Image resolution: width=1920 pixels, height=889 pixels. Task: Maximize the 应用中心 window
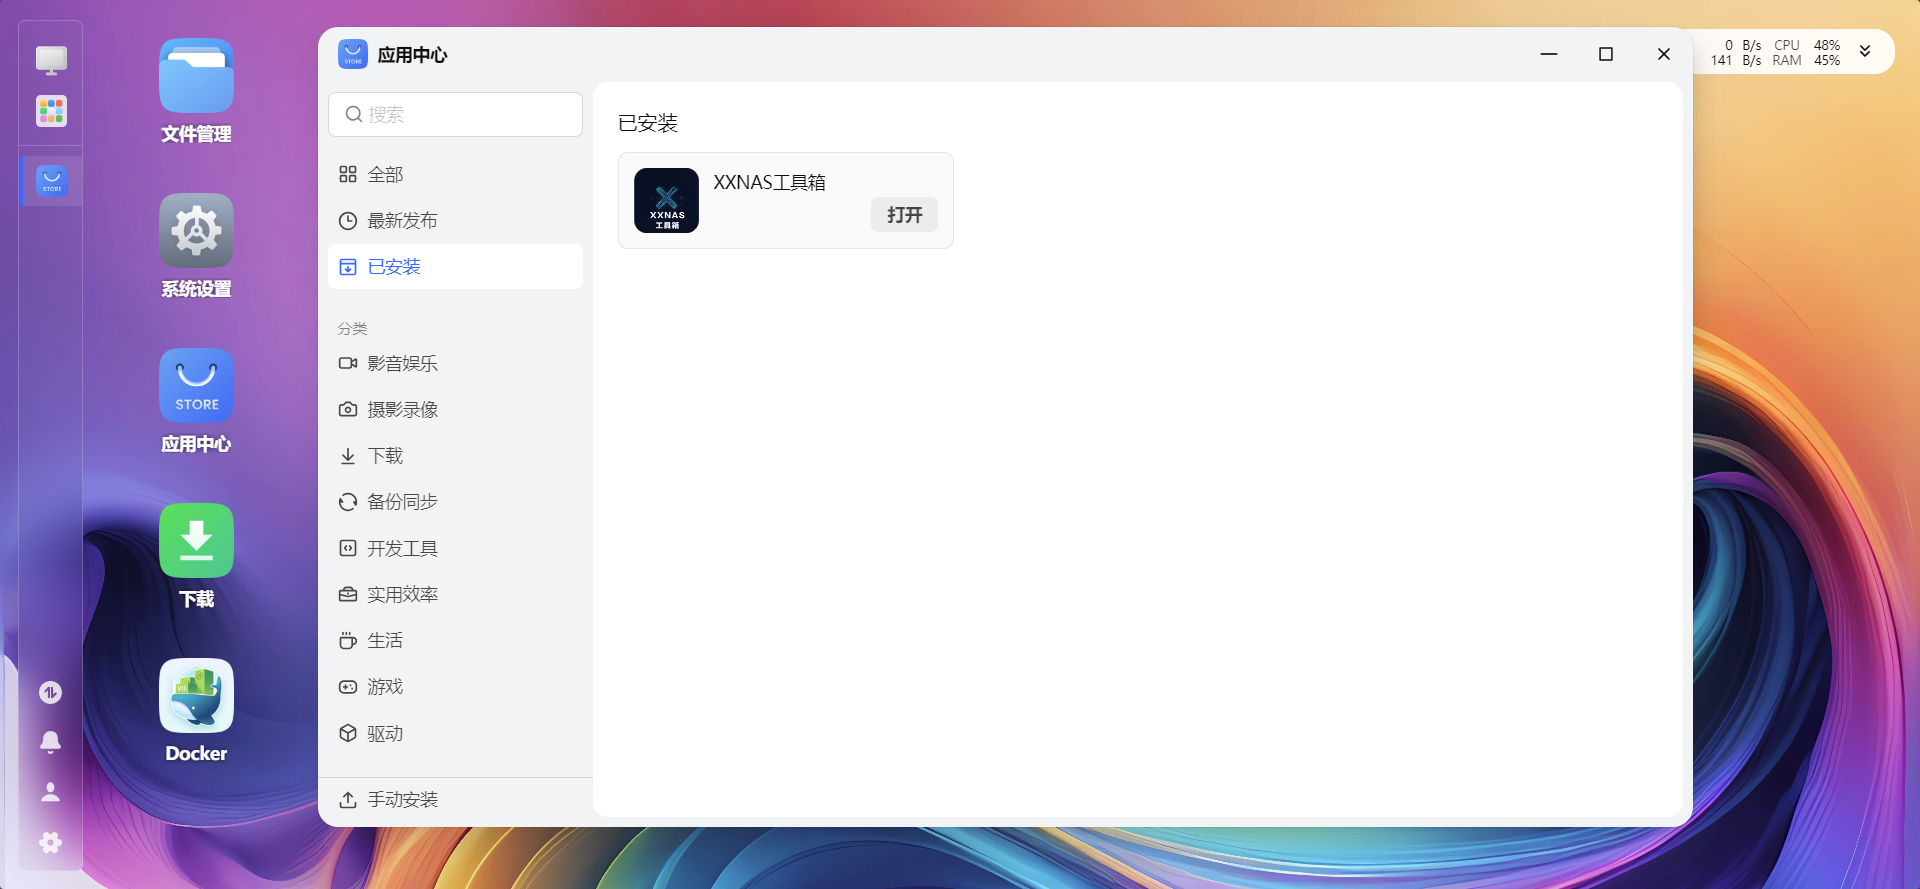[x=1606, y=54]
